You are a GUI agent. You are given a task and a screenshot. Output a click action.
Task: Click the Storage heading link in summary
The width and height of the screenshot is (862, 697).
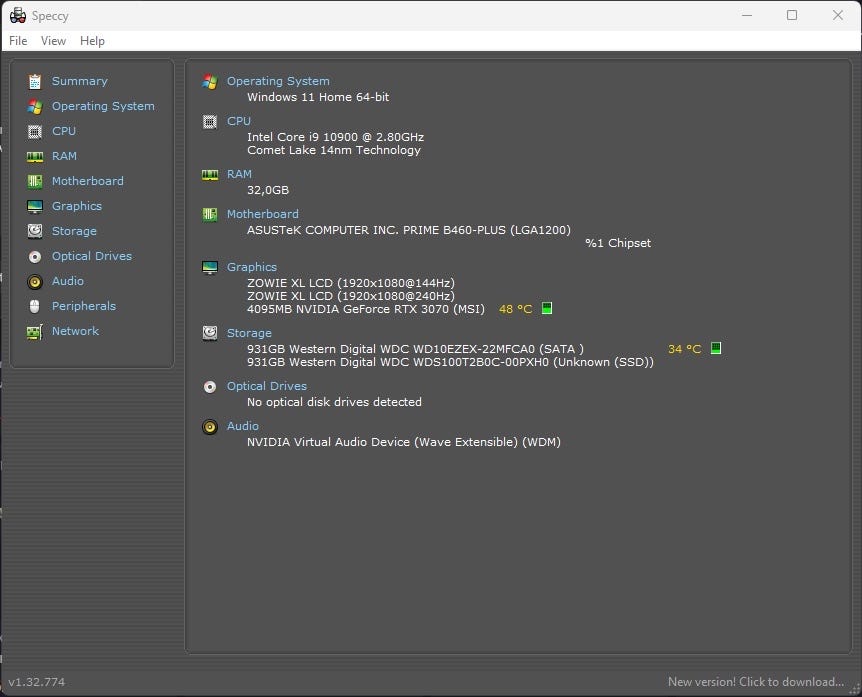point(249,333)
